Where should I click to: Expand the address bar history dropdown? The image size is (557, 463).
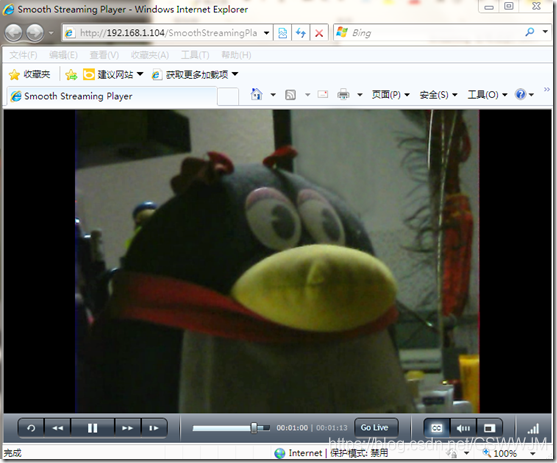click(x=266, y=33)
